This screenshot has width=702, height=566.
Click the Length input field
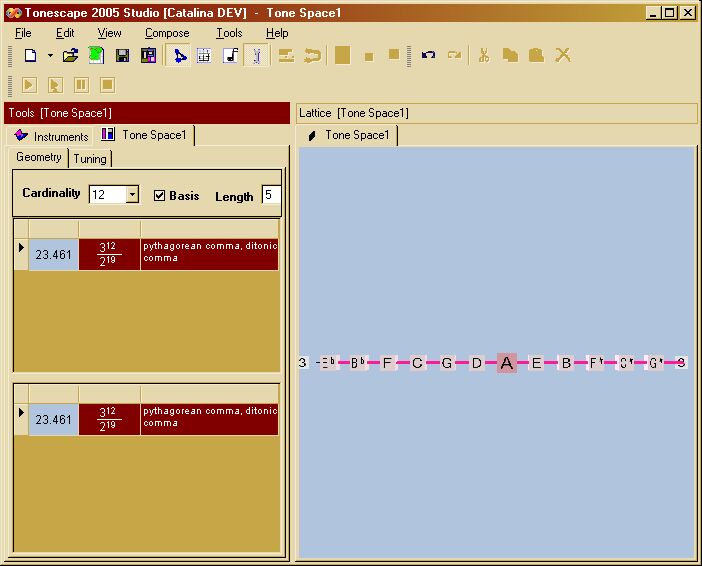(271, 195)
